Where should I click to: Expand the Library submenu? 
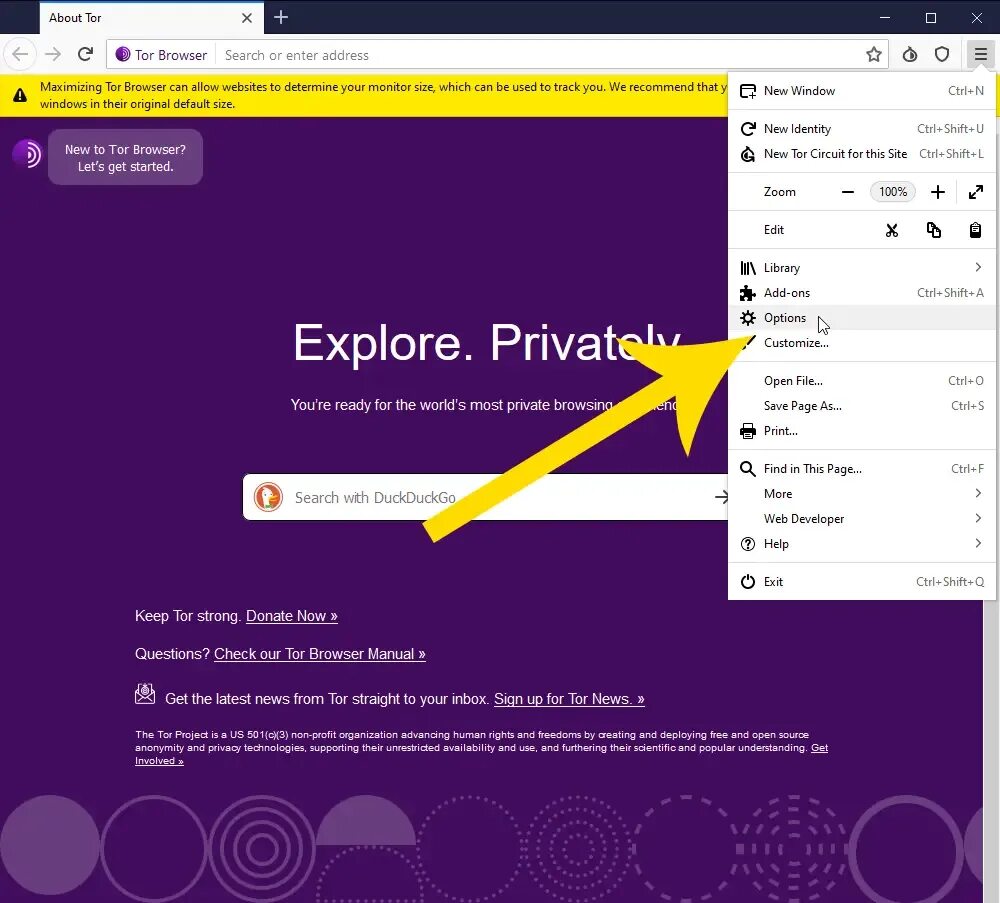pyautogui.click(x=862, y=268)
